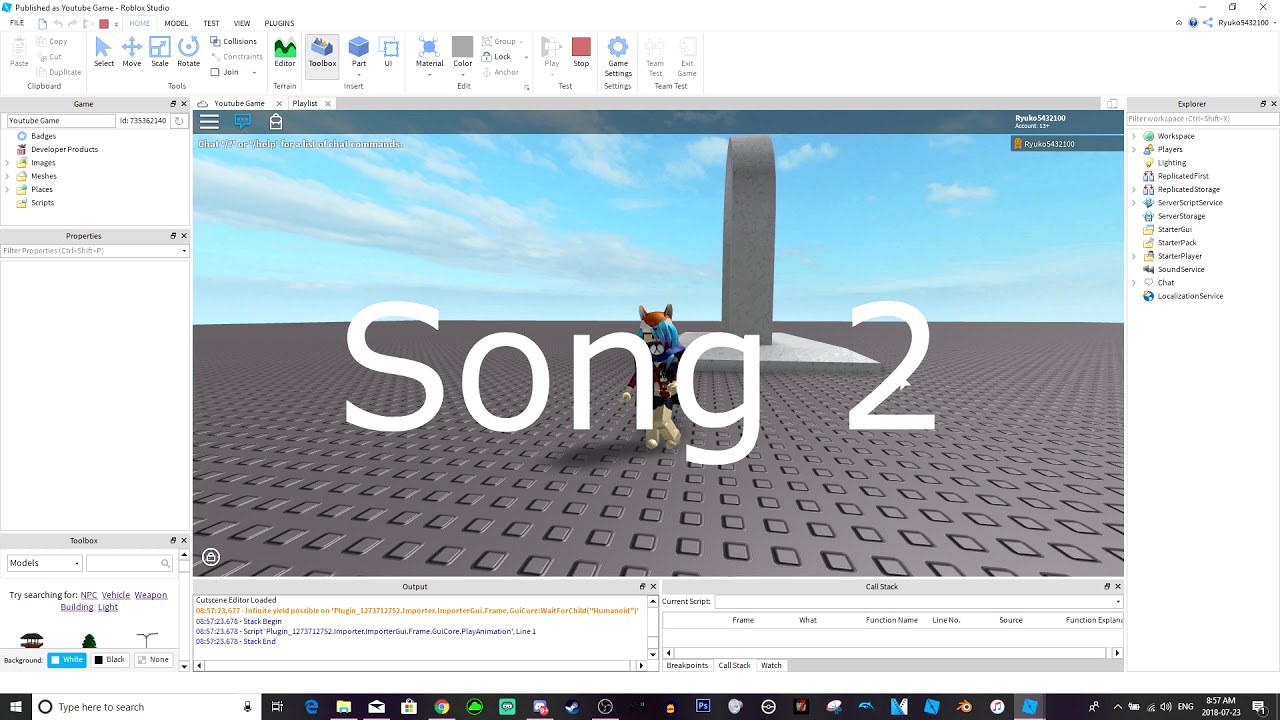Click the taskbar search box

pyautogui.click(x=144, y=707)
